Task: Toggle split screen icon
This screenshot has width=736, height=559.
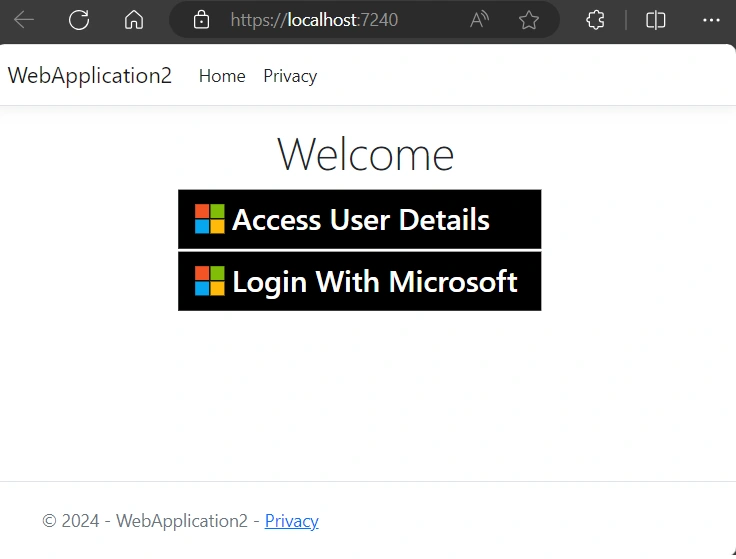Action: click(x=655, y=20)
